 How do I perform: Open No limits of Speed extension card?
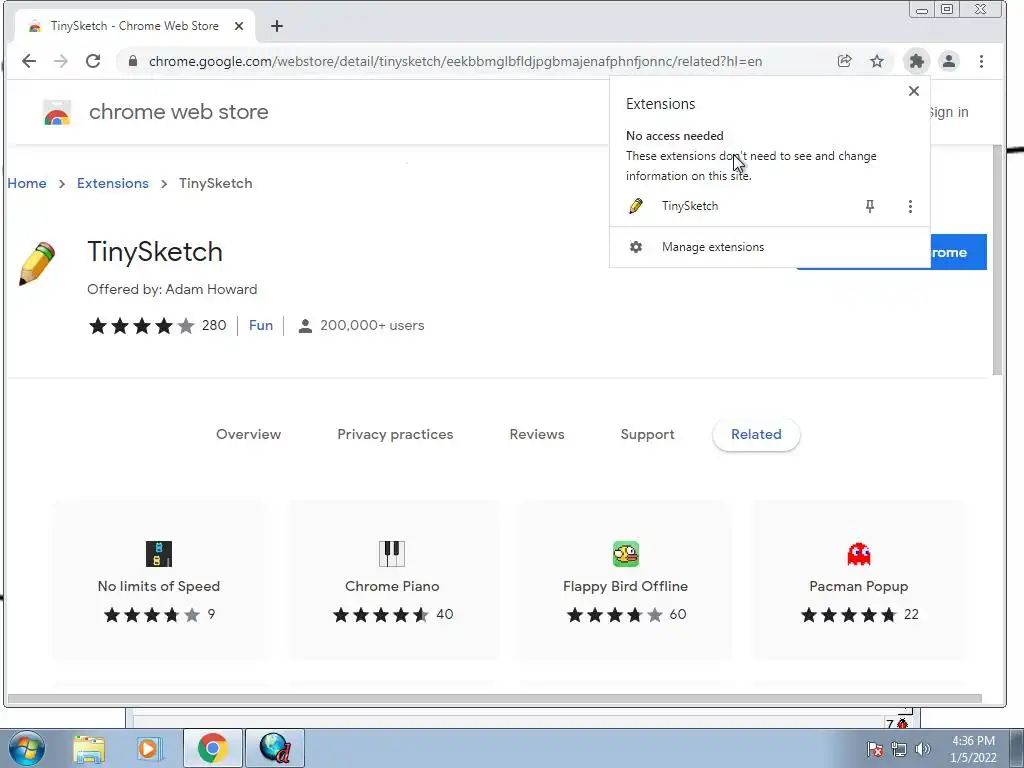coord(159,579)
